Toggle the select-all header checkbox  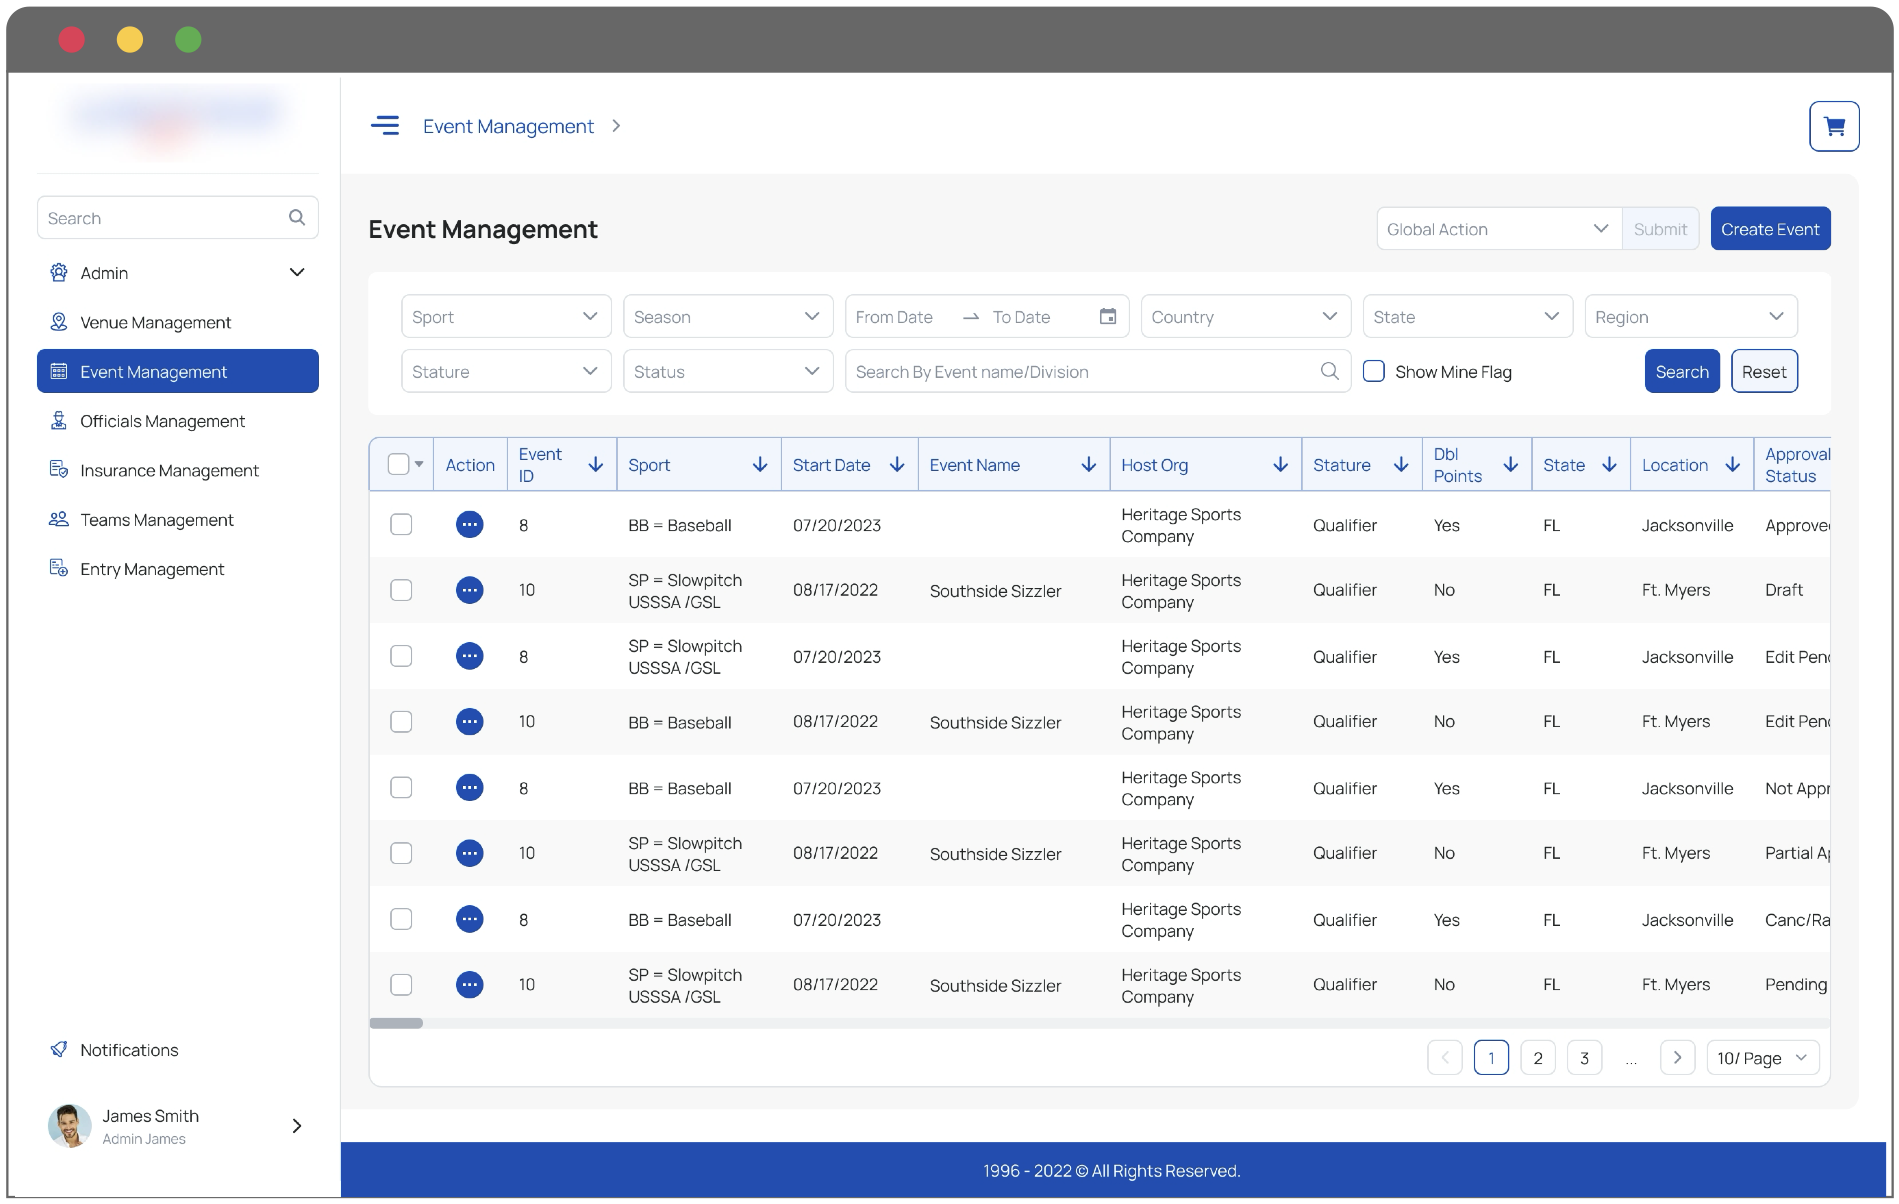coord(398,464)
